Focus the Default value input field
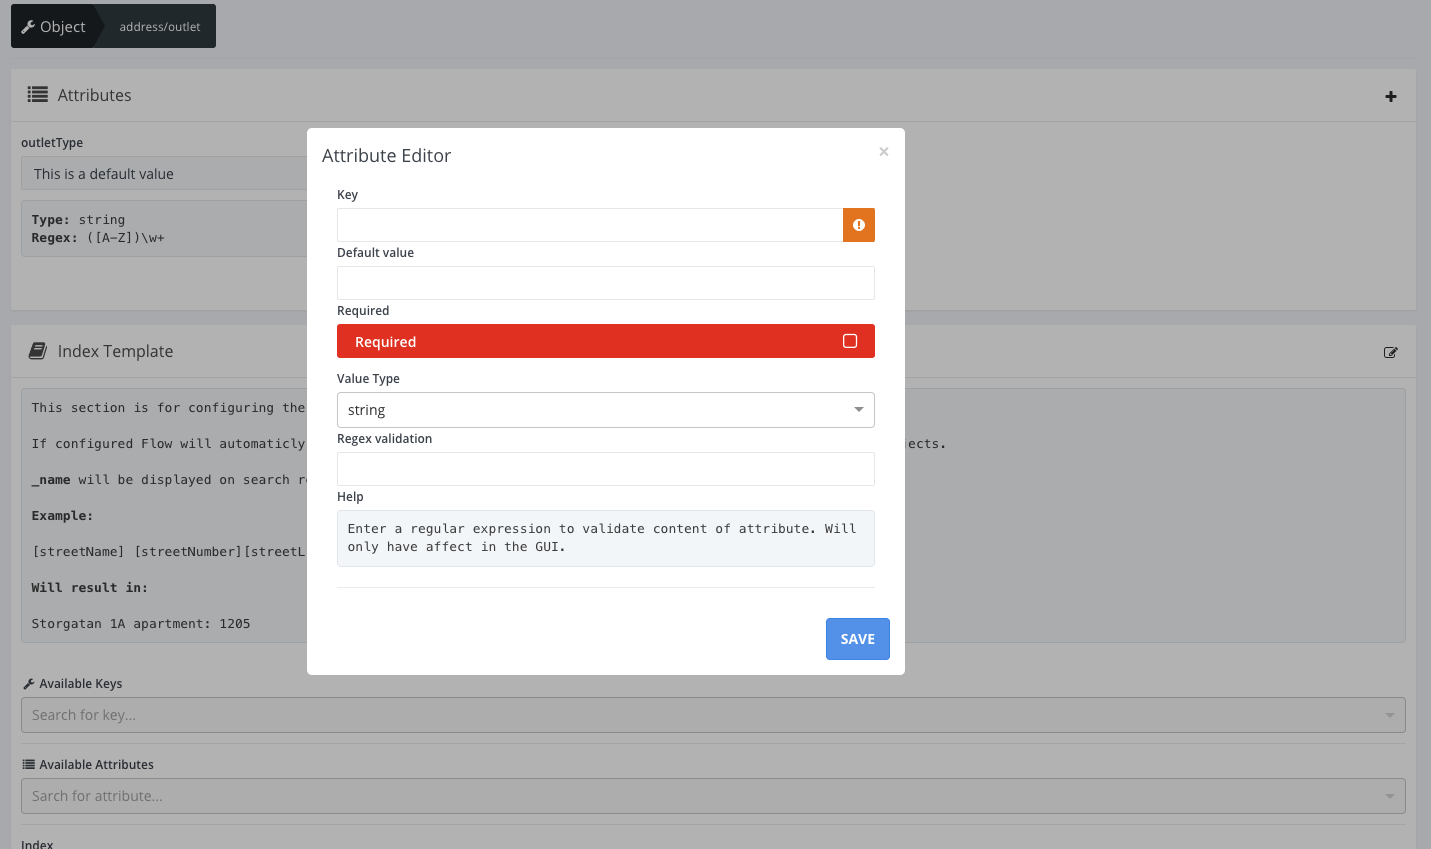This screenshot has height=849, width=1431. pyautogui.click(x=606, y=283)
